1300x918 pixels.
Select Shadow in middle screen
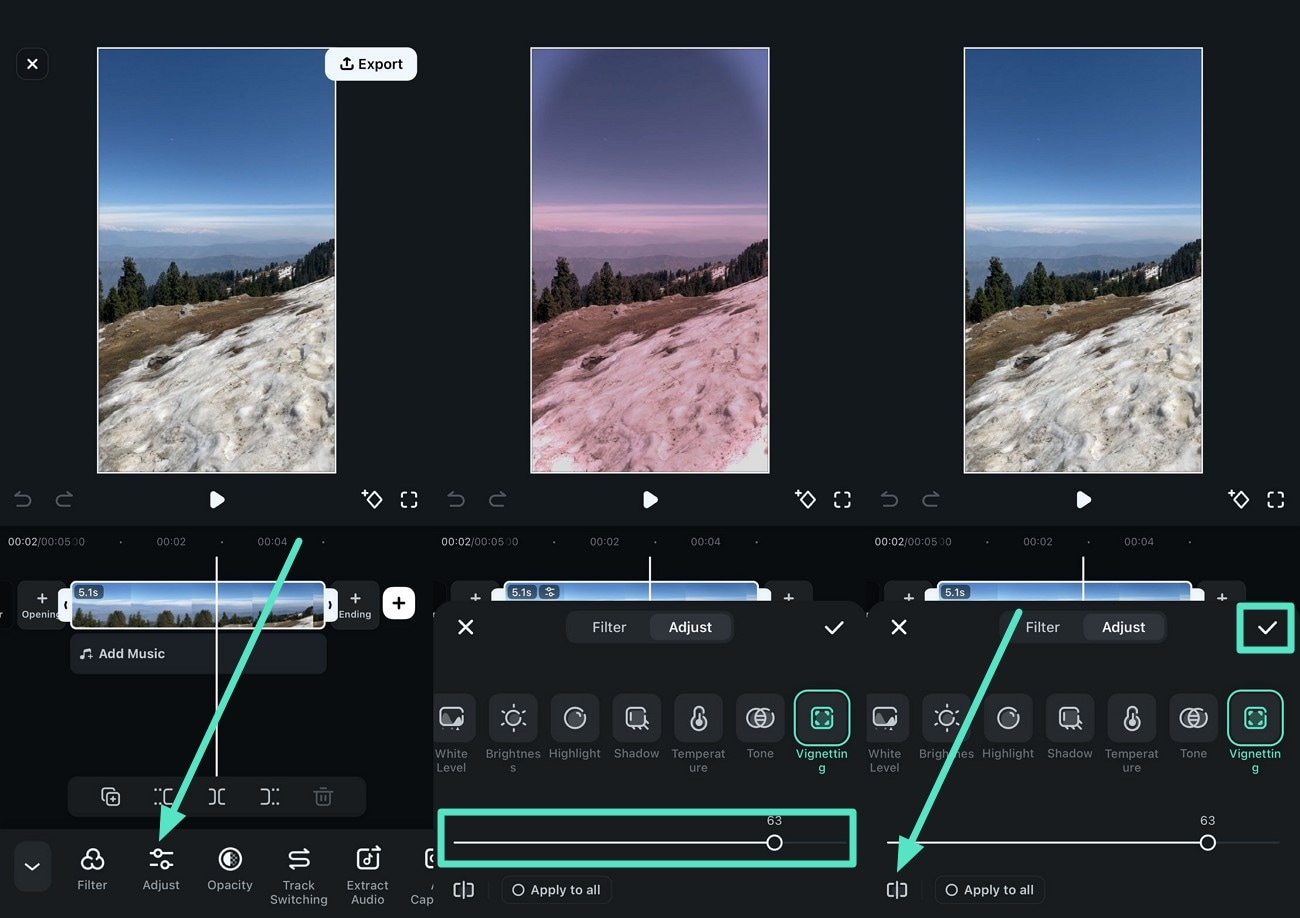[x=637, y=727]
